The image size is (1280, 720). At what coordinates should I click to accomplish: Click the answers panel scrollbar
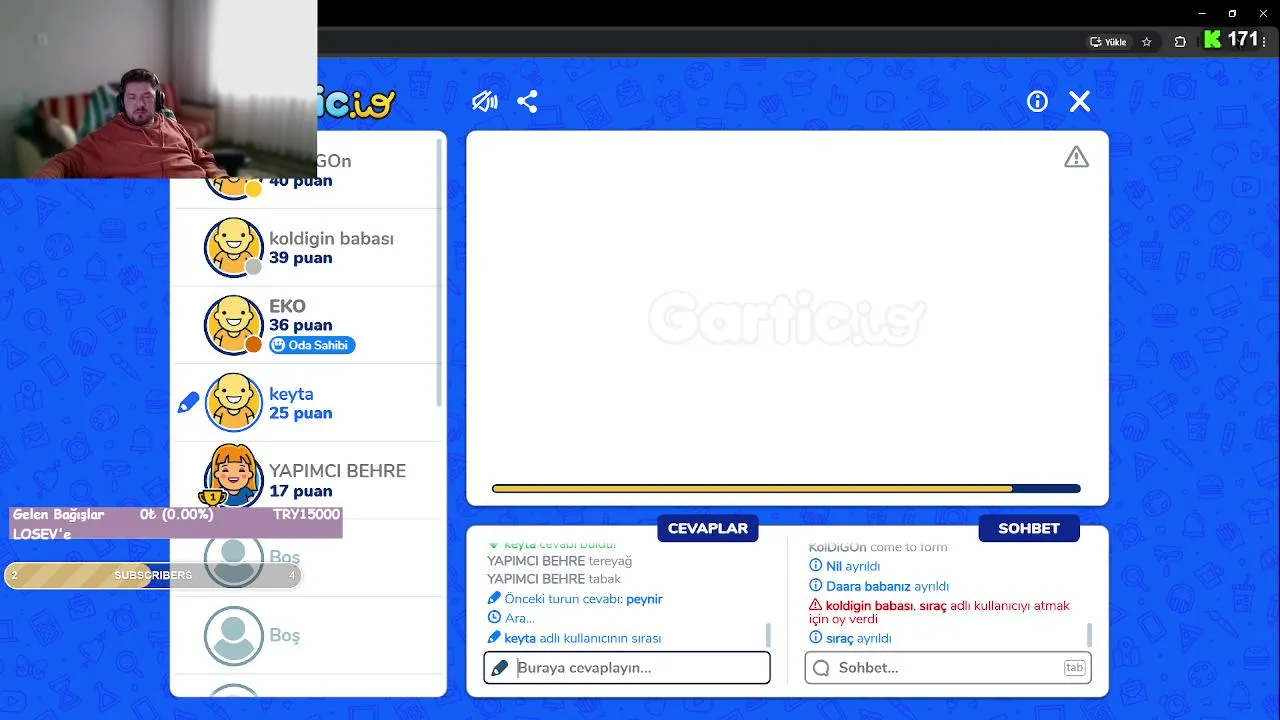tap(768, 634)
